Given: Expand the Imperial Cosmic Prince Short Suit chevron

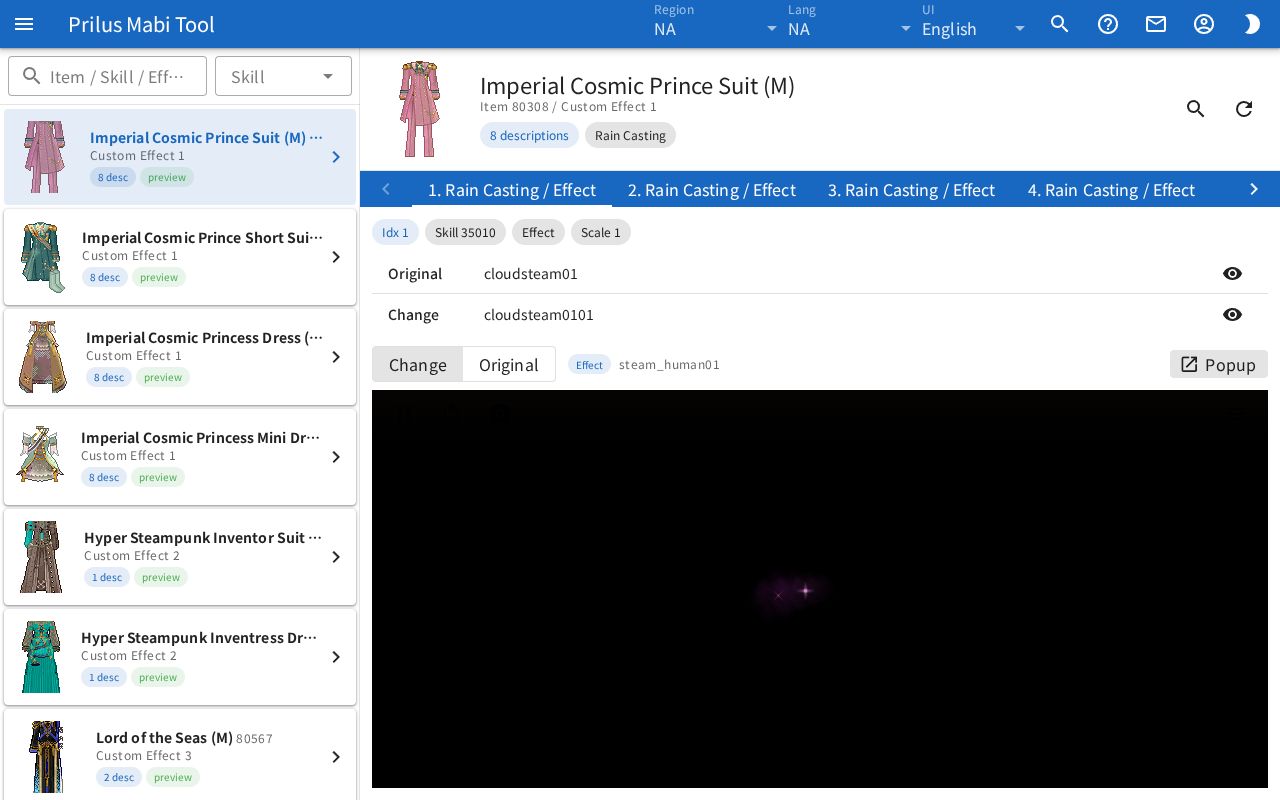Looking at the screenshot, I should tap(336, 257).
